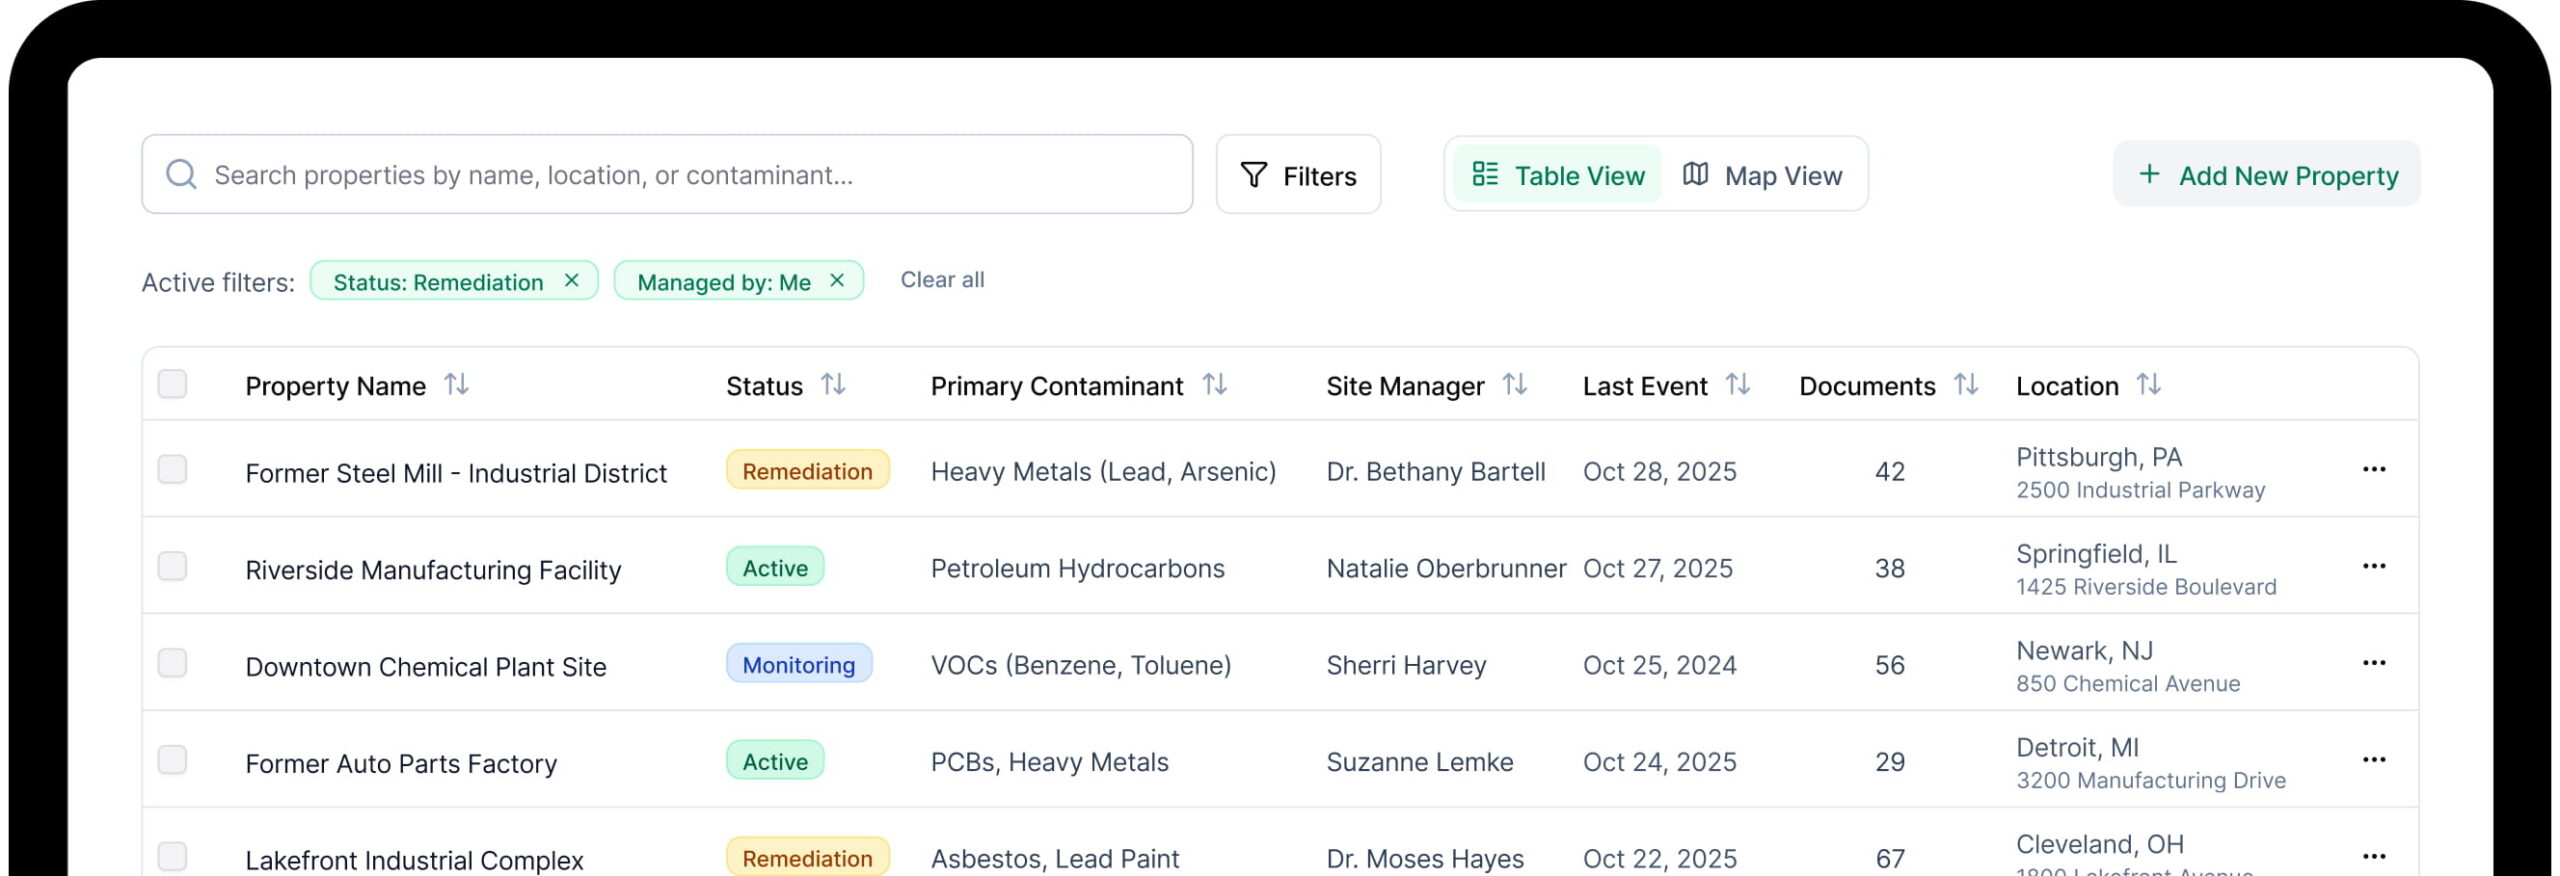
Task: Check the Downtown Chemical Plant Site row
Action: 172,664
